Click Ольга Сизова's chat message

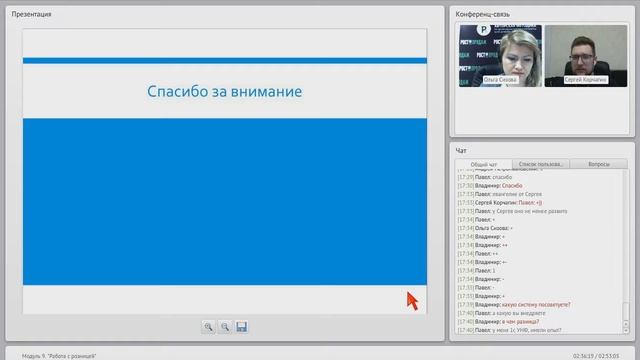pos(485,228)
